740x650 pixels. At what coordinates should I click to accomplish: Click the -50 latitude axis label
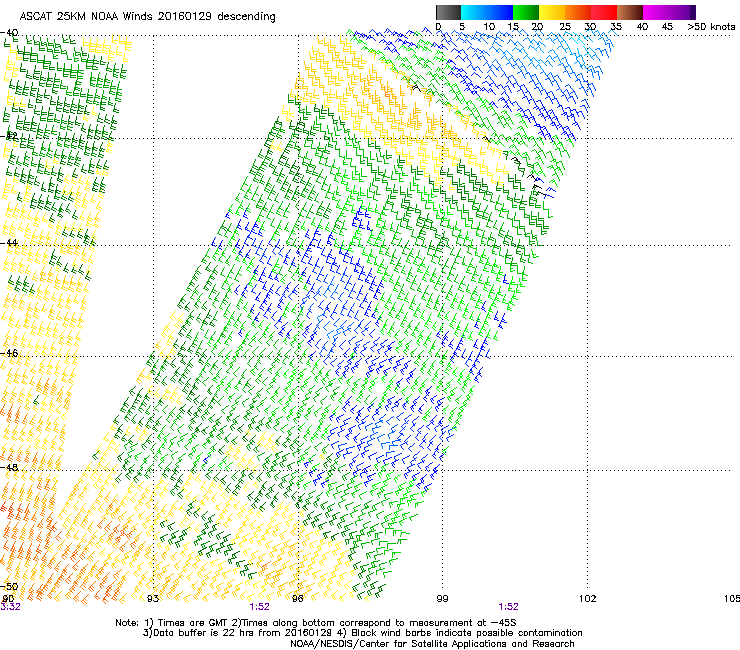(9, 587)
